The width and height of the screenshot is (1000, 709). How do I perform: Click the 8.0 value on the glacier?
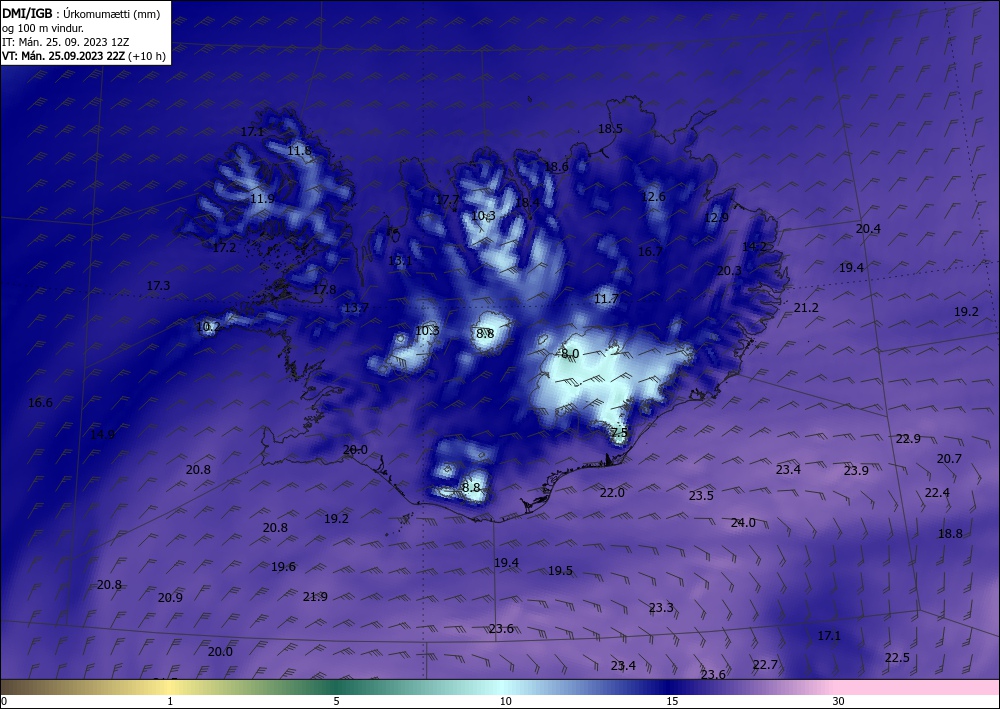click(x=570, y=354)
